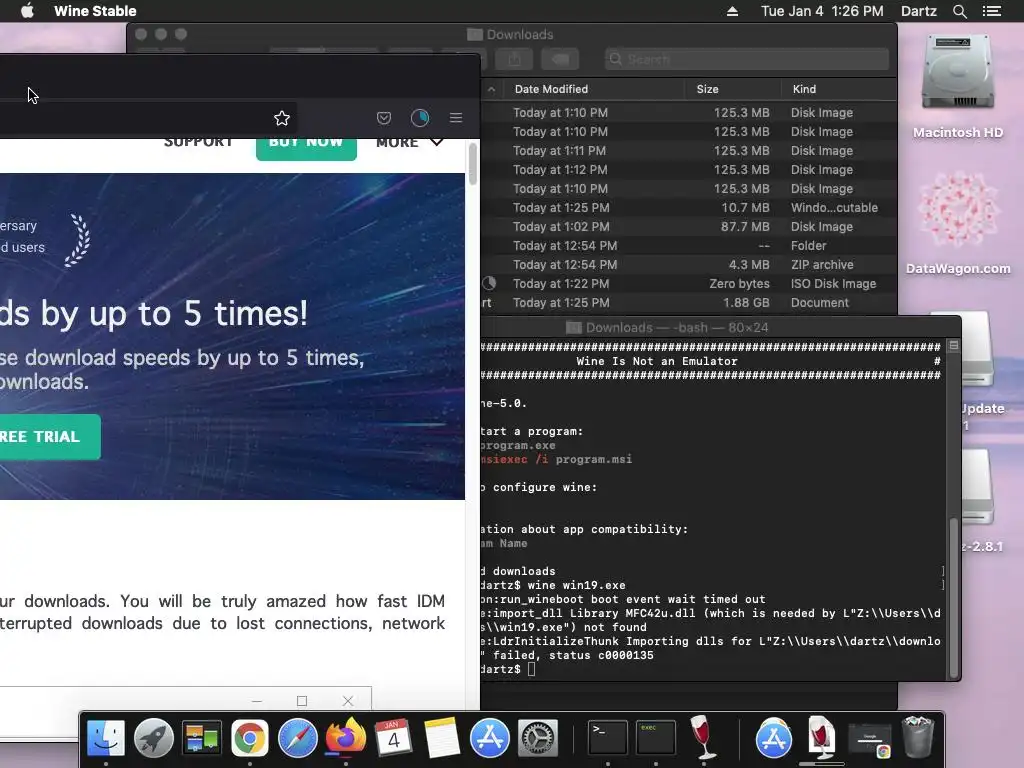This screenshot has width=1024, height=768.
Task: Open DataWagon.com desktop icon
Action: tap(958, 222)
